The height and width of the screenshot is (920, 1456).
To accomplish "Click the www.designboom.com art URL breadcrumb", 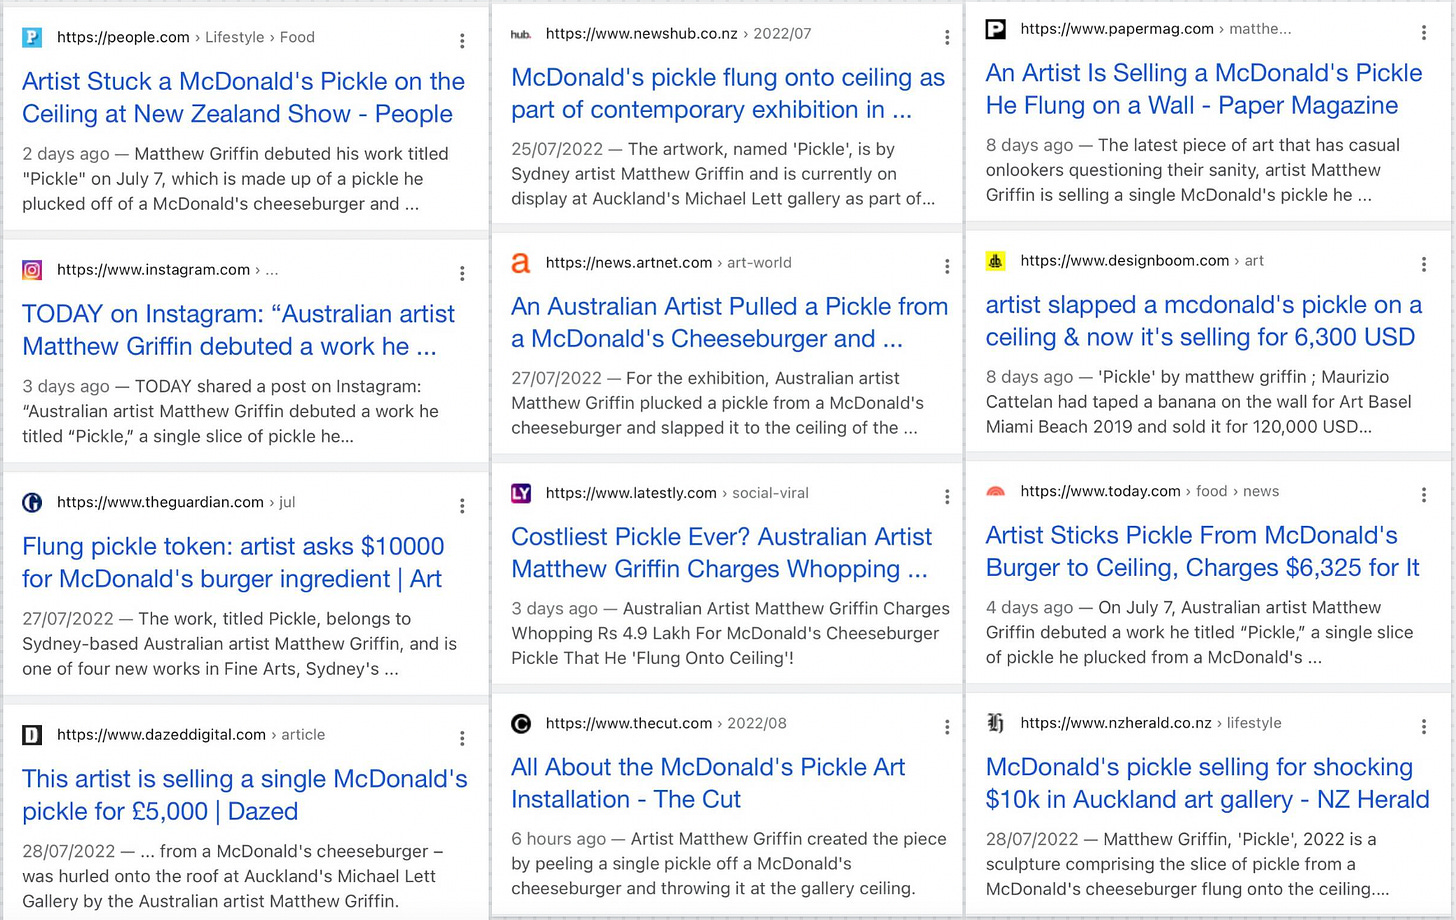I will coord(1142,261).
